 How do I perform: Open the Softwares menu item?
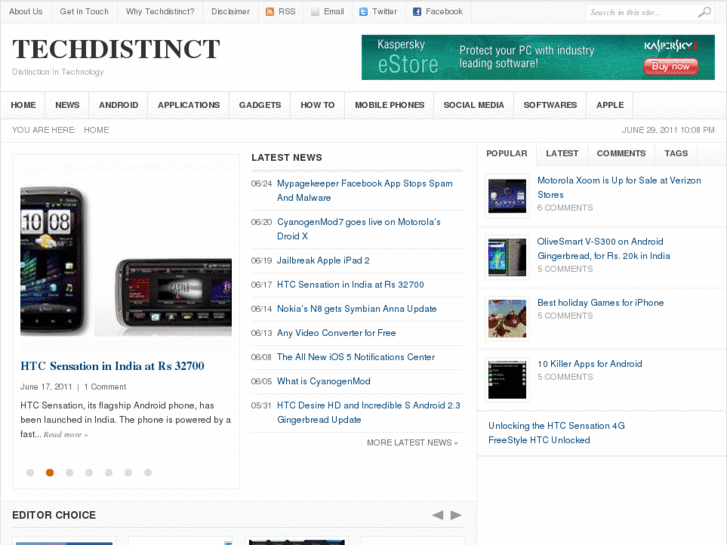550,105
